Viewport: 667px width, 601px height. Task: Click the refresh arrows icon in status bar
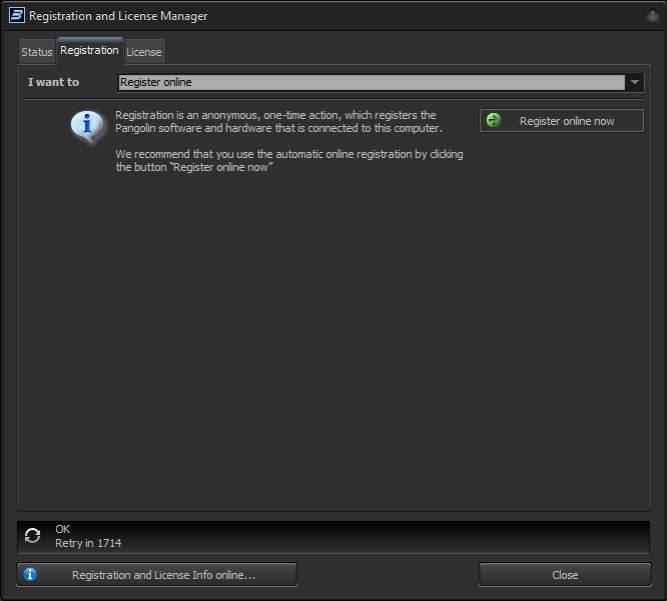point(33,536)
